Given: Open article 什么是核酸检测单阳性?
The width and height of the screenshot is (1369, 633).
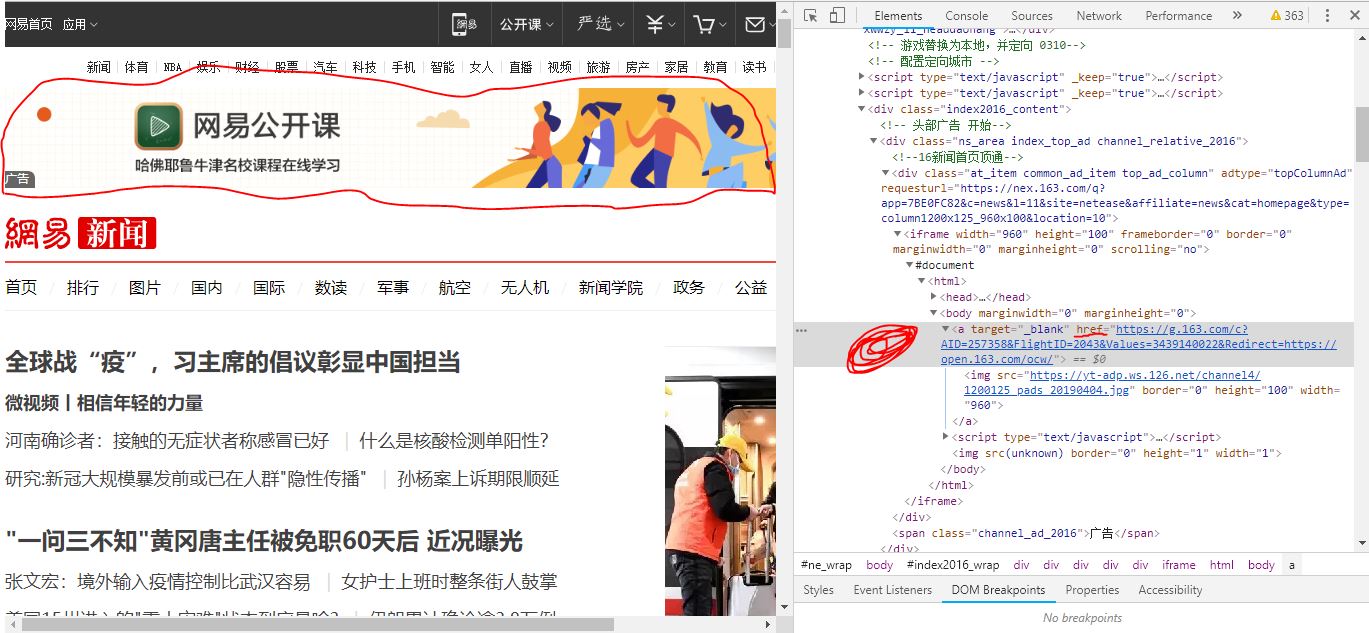Looking at the screenshot, I should point(454,440).
